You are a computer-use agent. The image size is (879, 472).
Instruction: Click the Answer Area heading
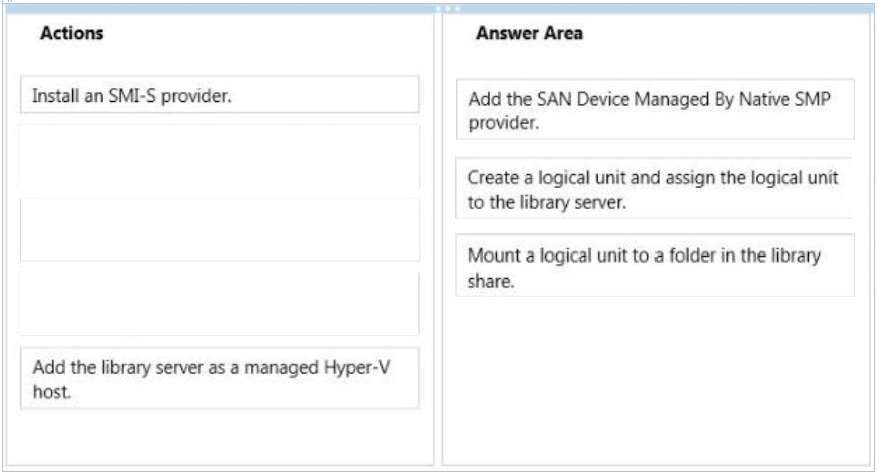click(x=529, y=33)
